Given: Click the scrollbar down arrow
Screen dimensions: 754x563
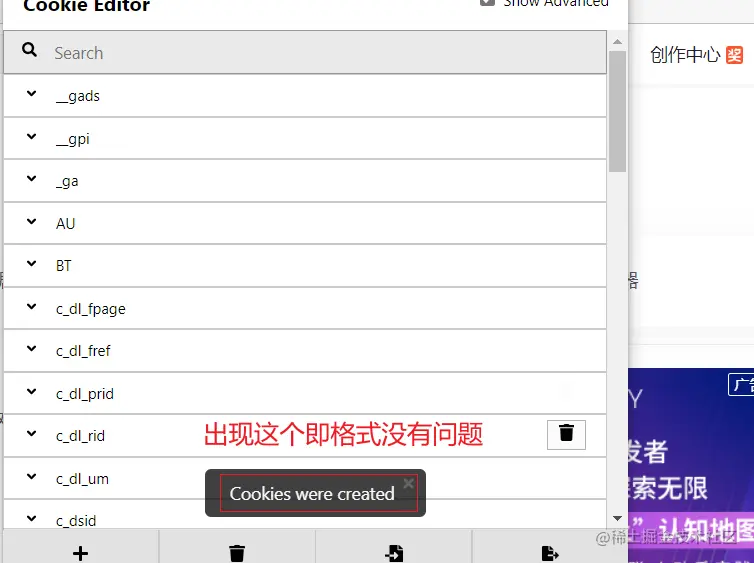Looking at the screenshot, I should (617, 518).
